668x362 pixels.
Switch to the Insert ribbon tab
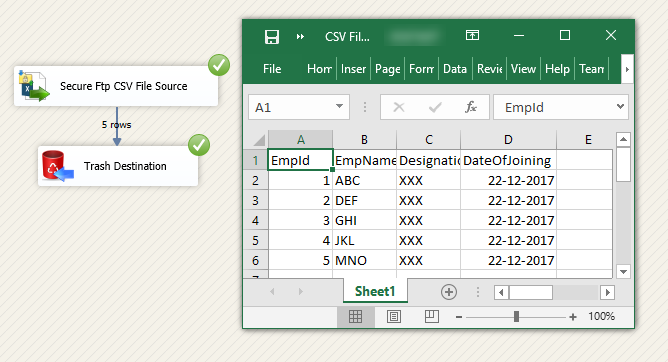(x=353, y=69)
